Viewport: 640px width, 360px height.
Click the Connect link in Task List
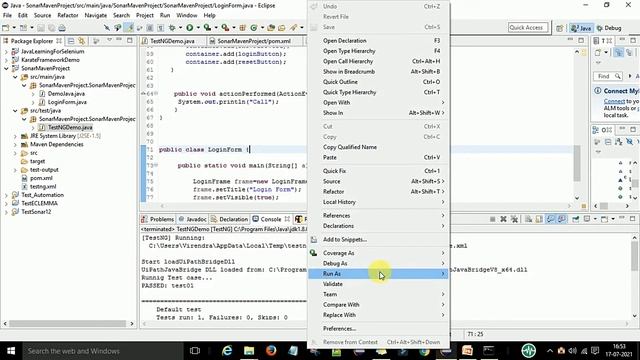pyautogui.click(x=614, y=101)
